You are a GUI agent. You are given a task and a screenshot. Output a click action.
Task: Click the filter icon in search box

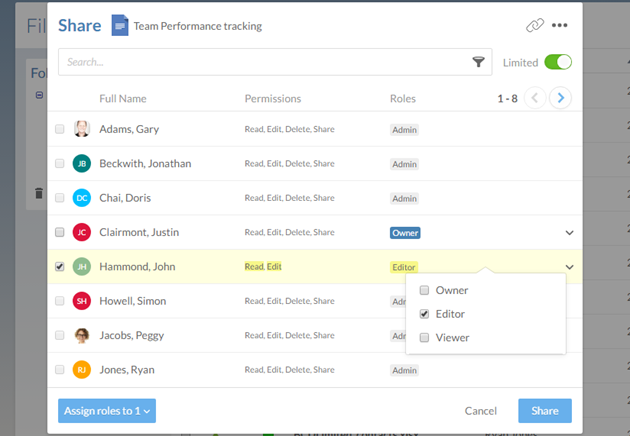point(478,62)
